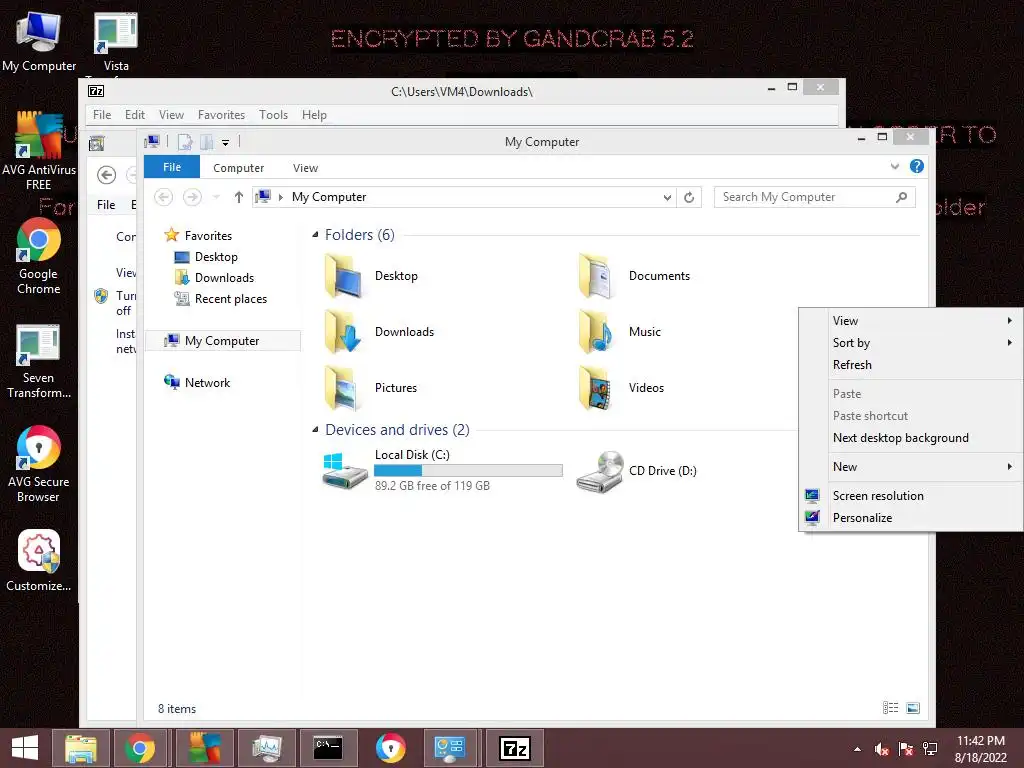This screenshot has height=768, width=1024.
Task: Open the Tools menu in 7-Zip window
Action: coord(273,115)
